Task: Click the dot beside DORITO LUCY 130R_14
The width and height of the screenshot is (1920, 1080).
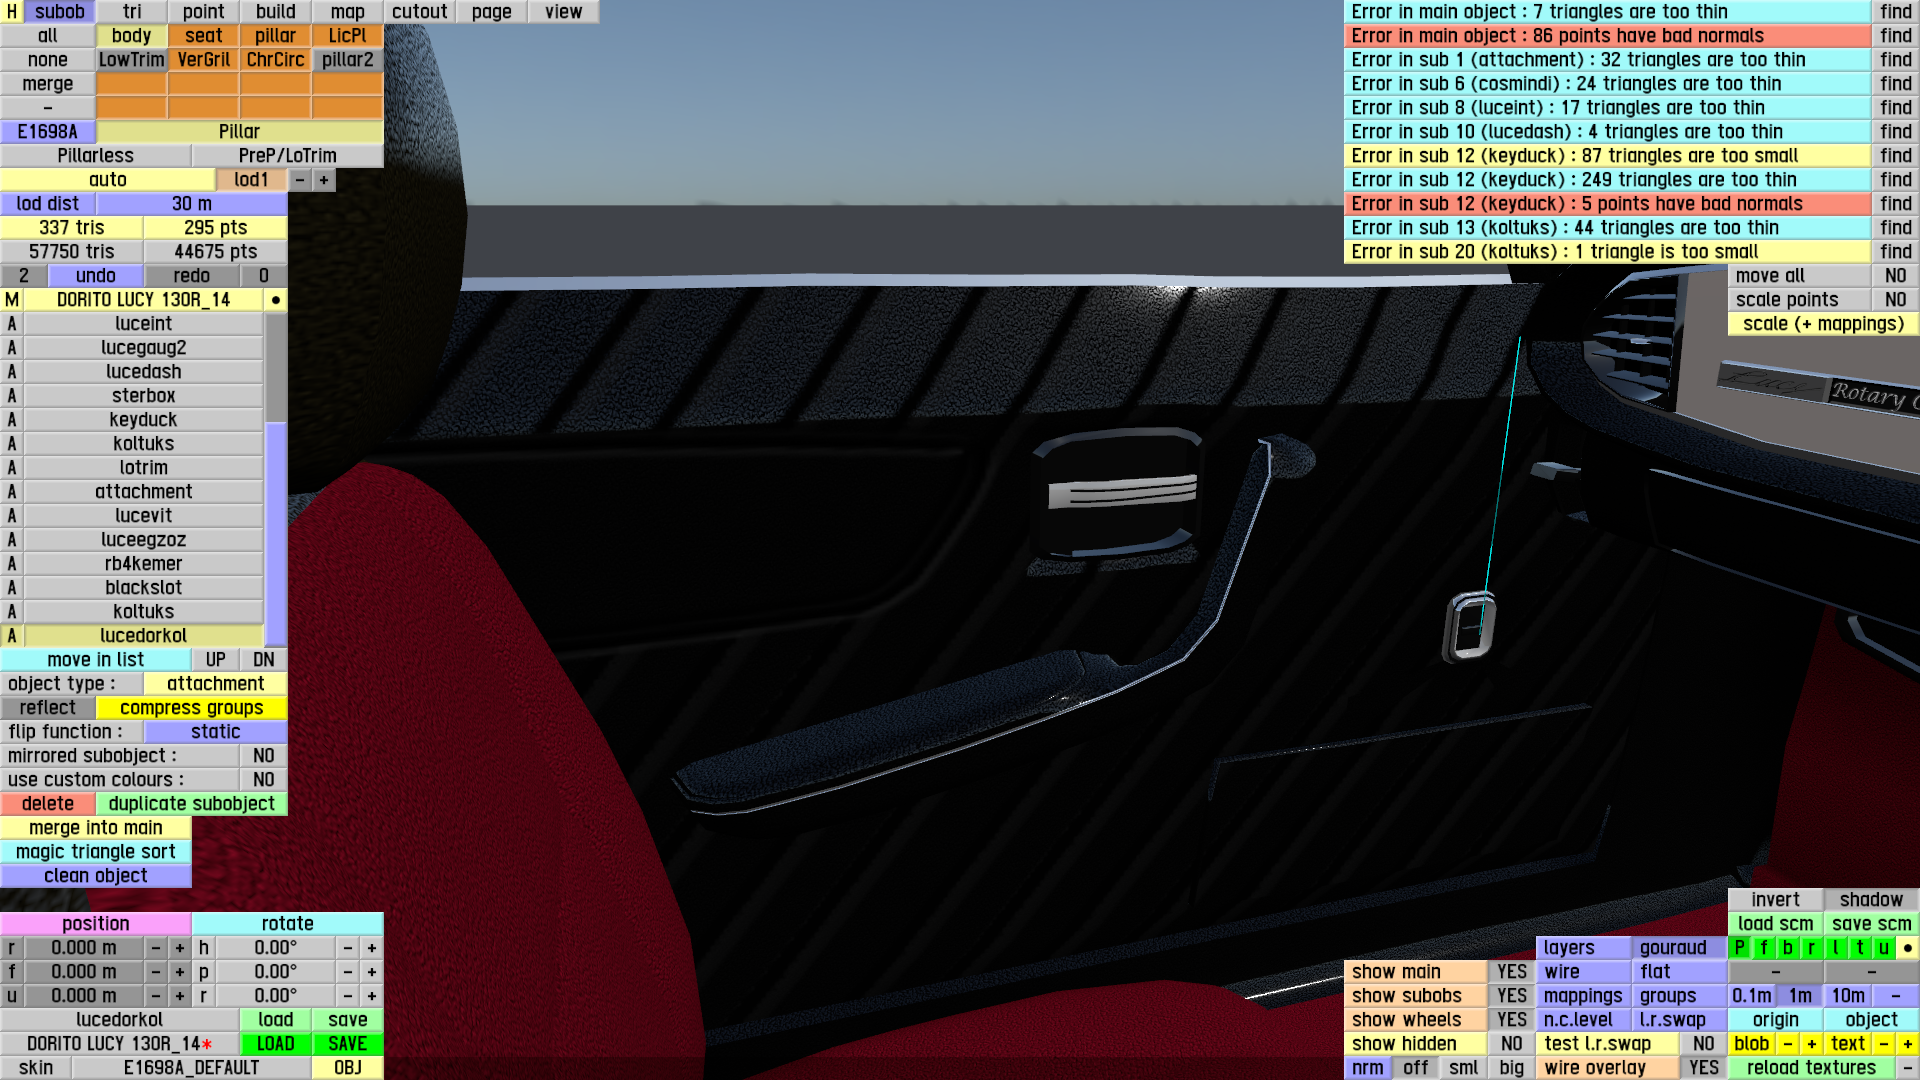Action: (x=276, y=300)
